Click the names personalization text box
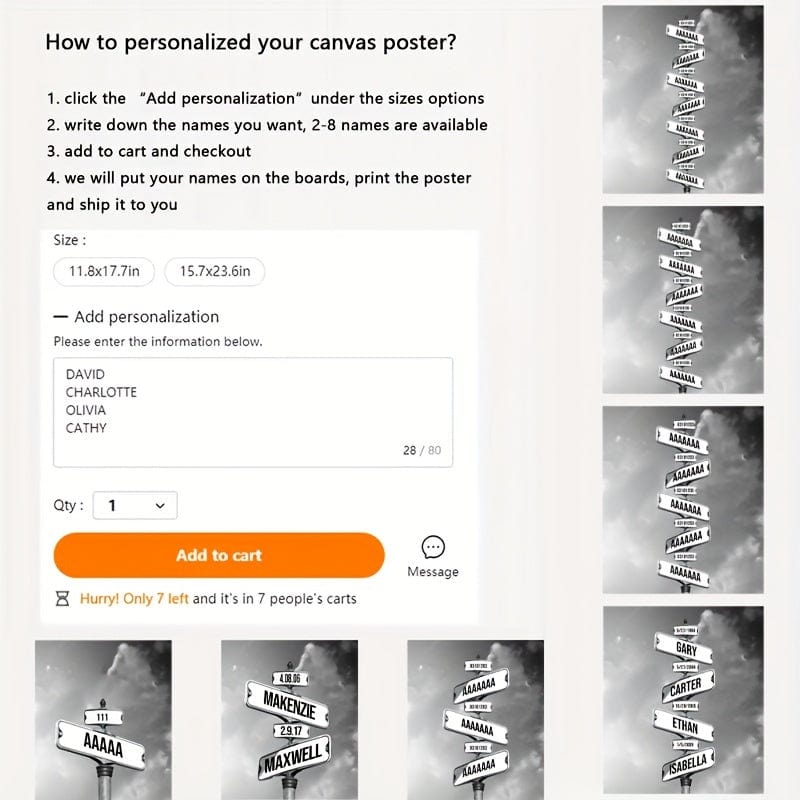Image resolution: width=800 pixels, height=800 pixels. [x=253, y=411]
